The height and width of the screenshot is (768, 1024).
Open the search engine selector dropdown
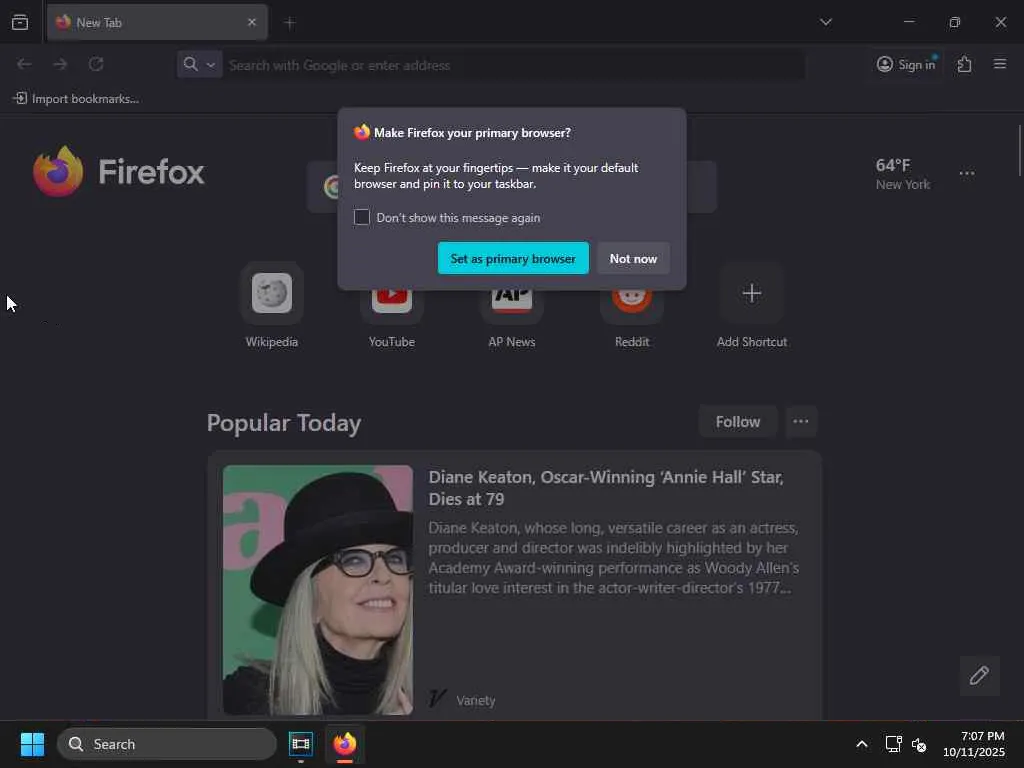[x=200, y=64]
